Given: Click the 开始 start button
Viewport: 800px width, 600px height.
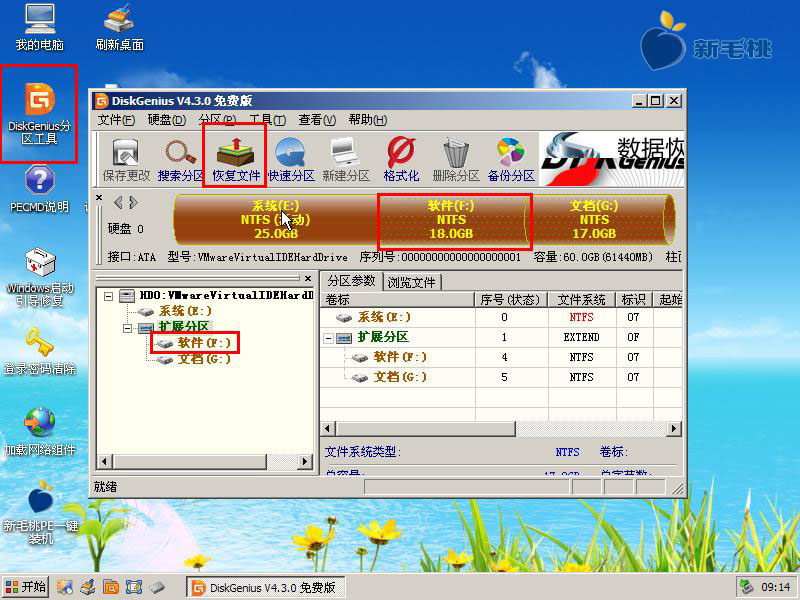Looking at the screenshot, I should click(26, 587).
